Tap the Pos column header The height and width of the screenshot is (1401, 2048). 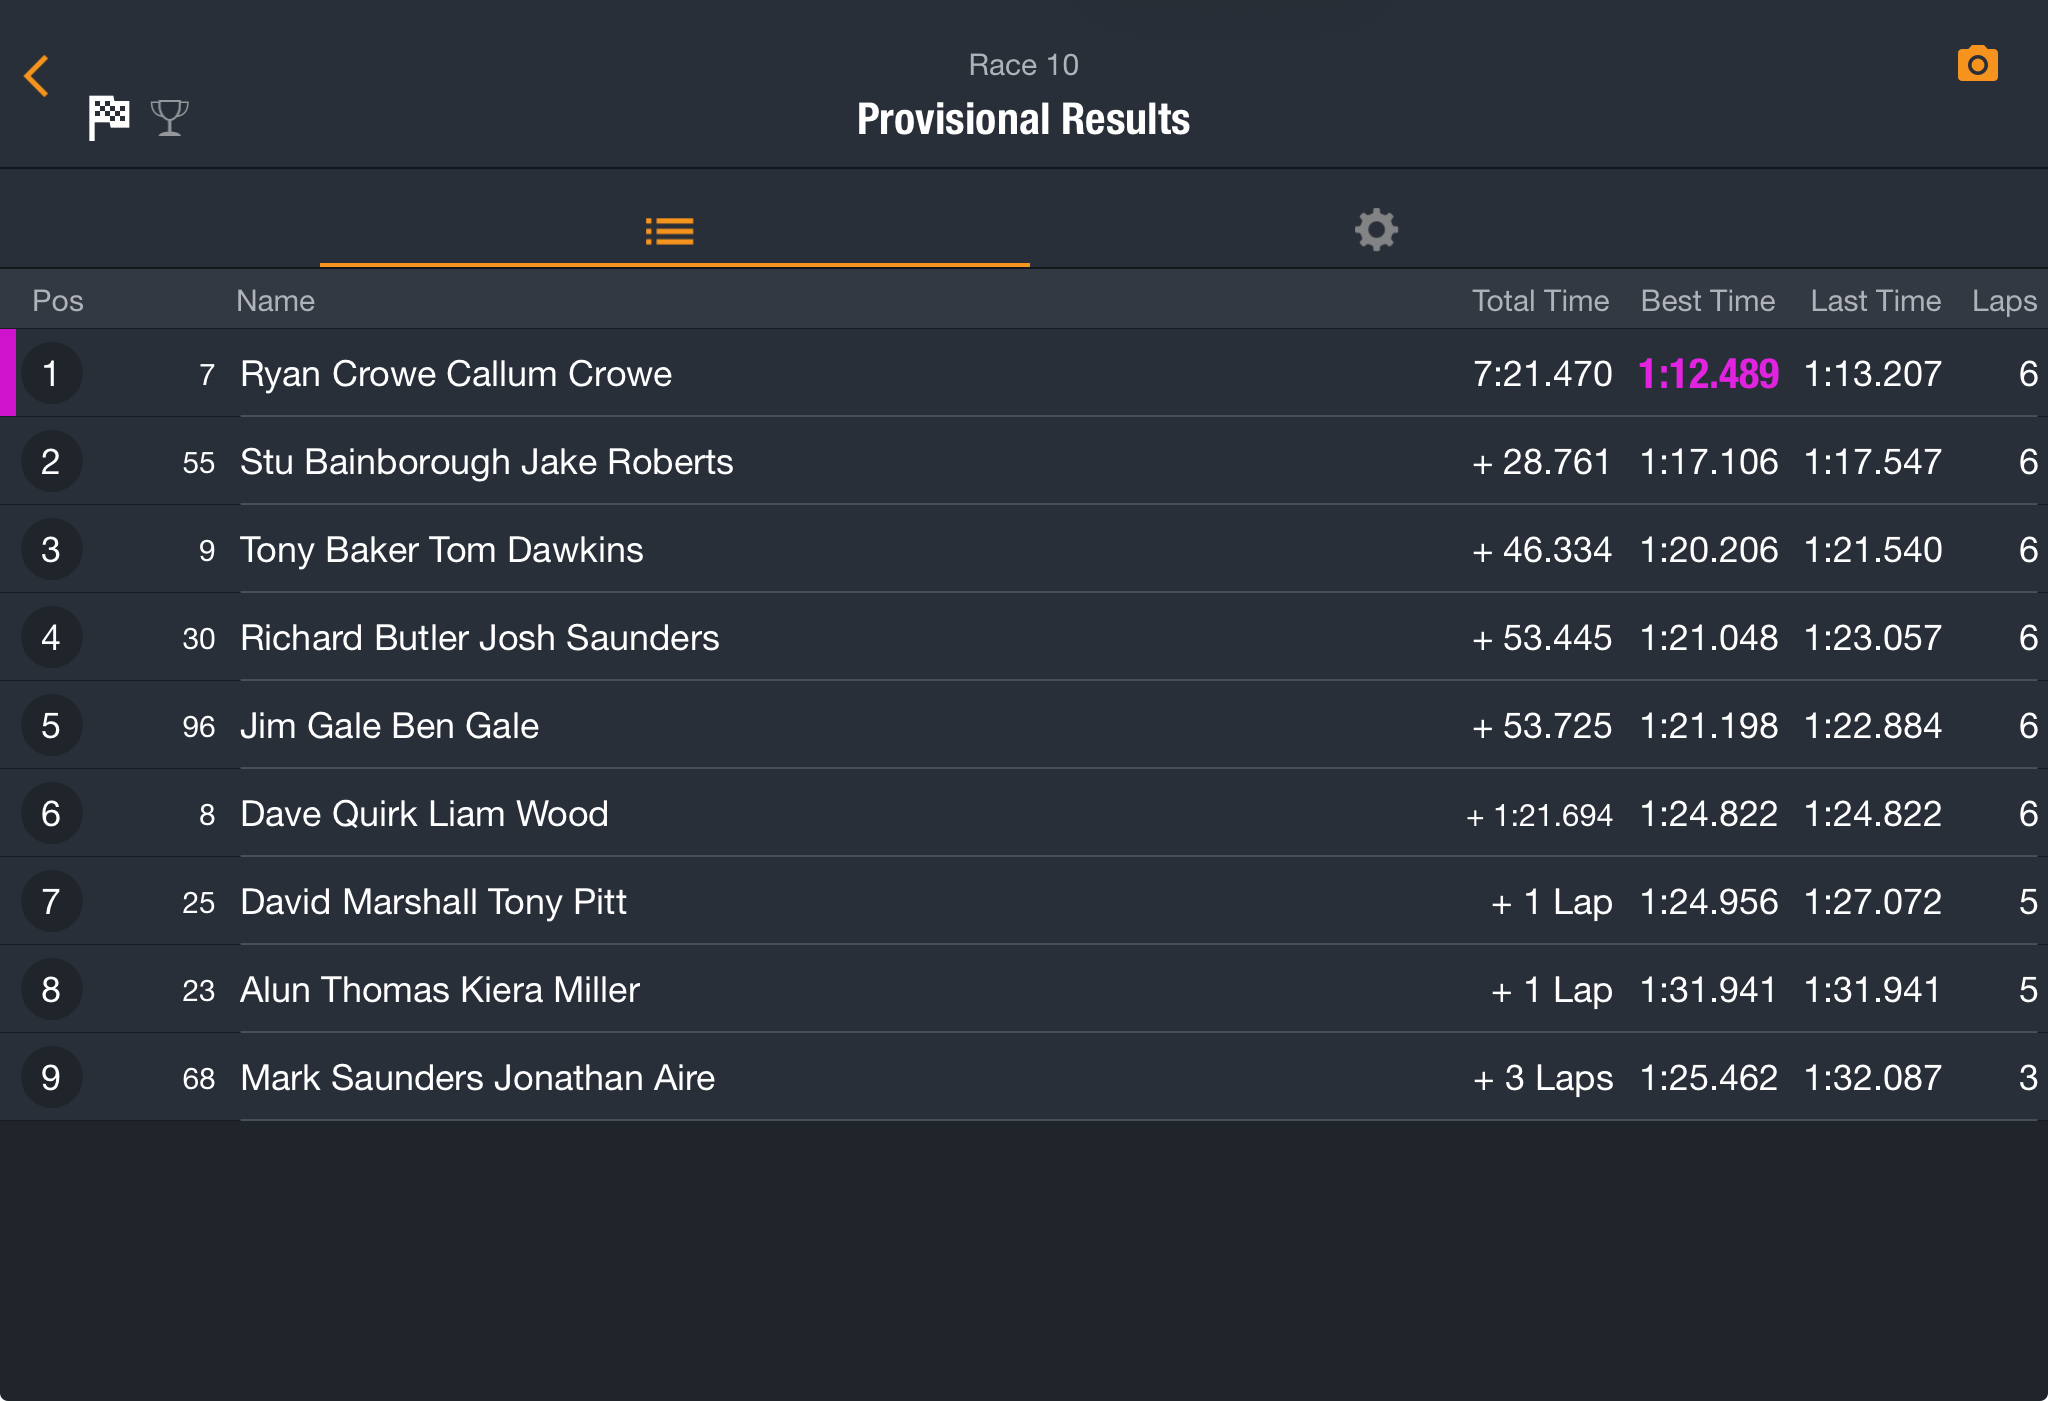(58, 301)
